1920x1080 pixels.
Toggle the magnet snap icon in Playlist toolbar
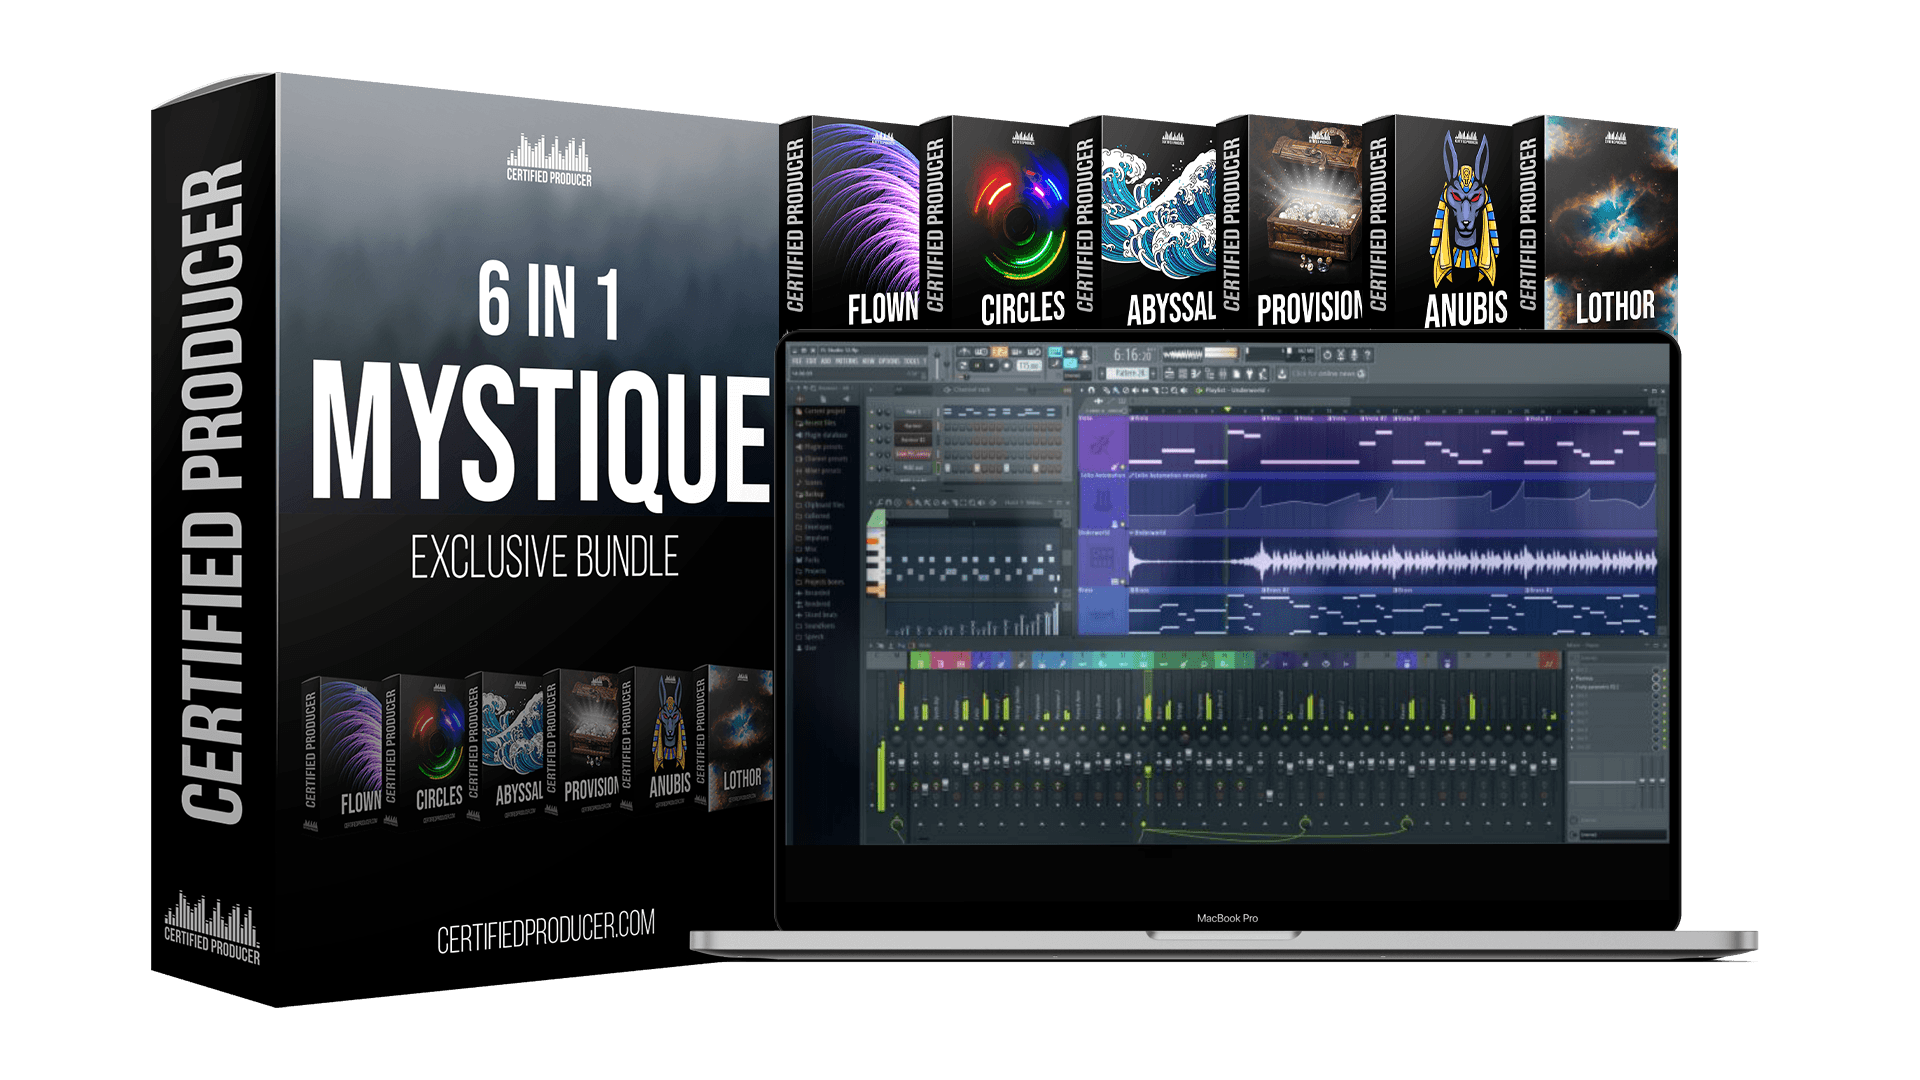(1091, 390)
